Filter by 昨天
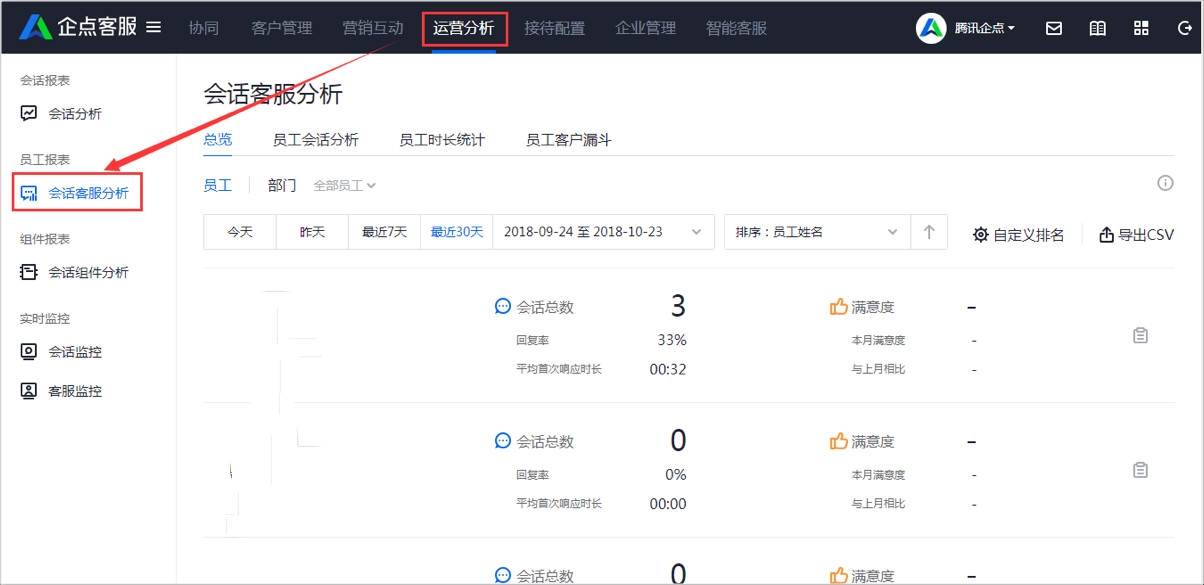 (313, 232)
